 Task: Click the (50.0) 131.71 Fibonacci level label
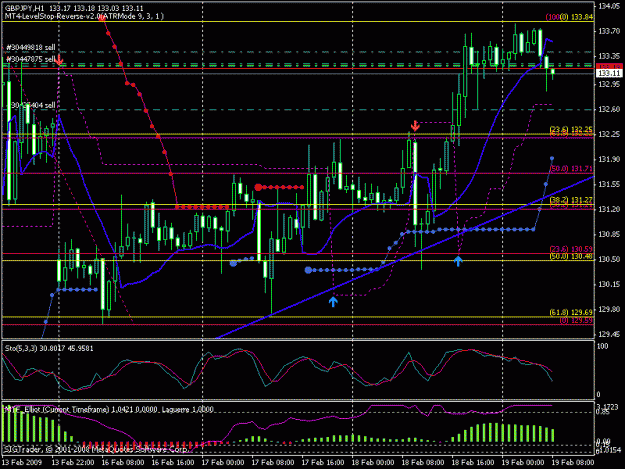[571, 169]
